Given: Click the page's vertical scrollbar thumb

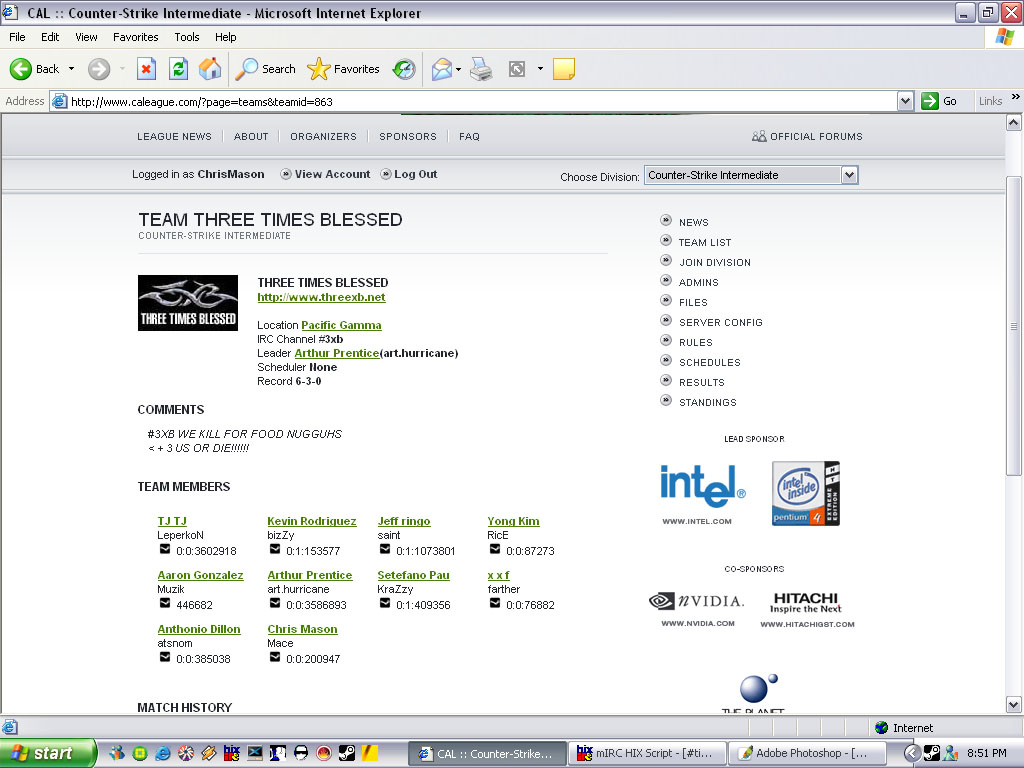Looking at the screenshot, I should [x=1014, y=325].
